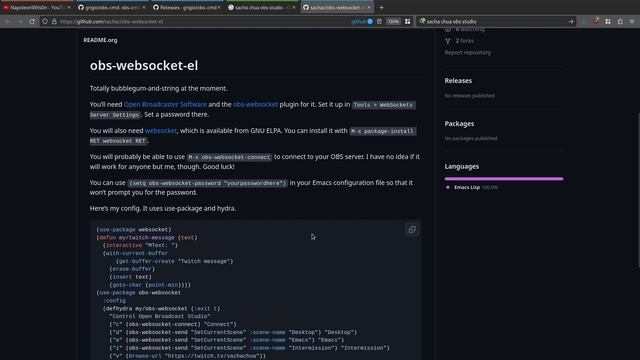Open the Open Broadcaster Software link
640x360 pixels.
(165, 104)
